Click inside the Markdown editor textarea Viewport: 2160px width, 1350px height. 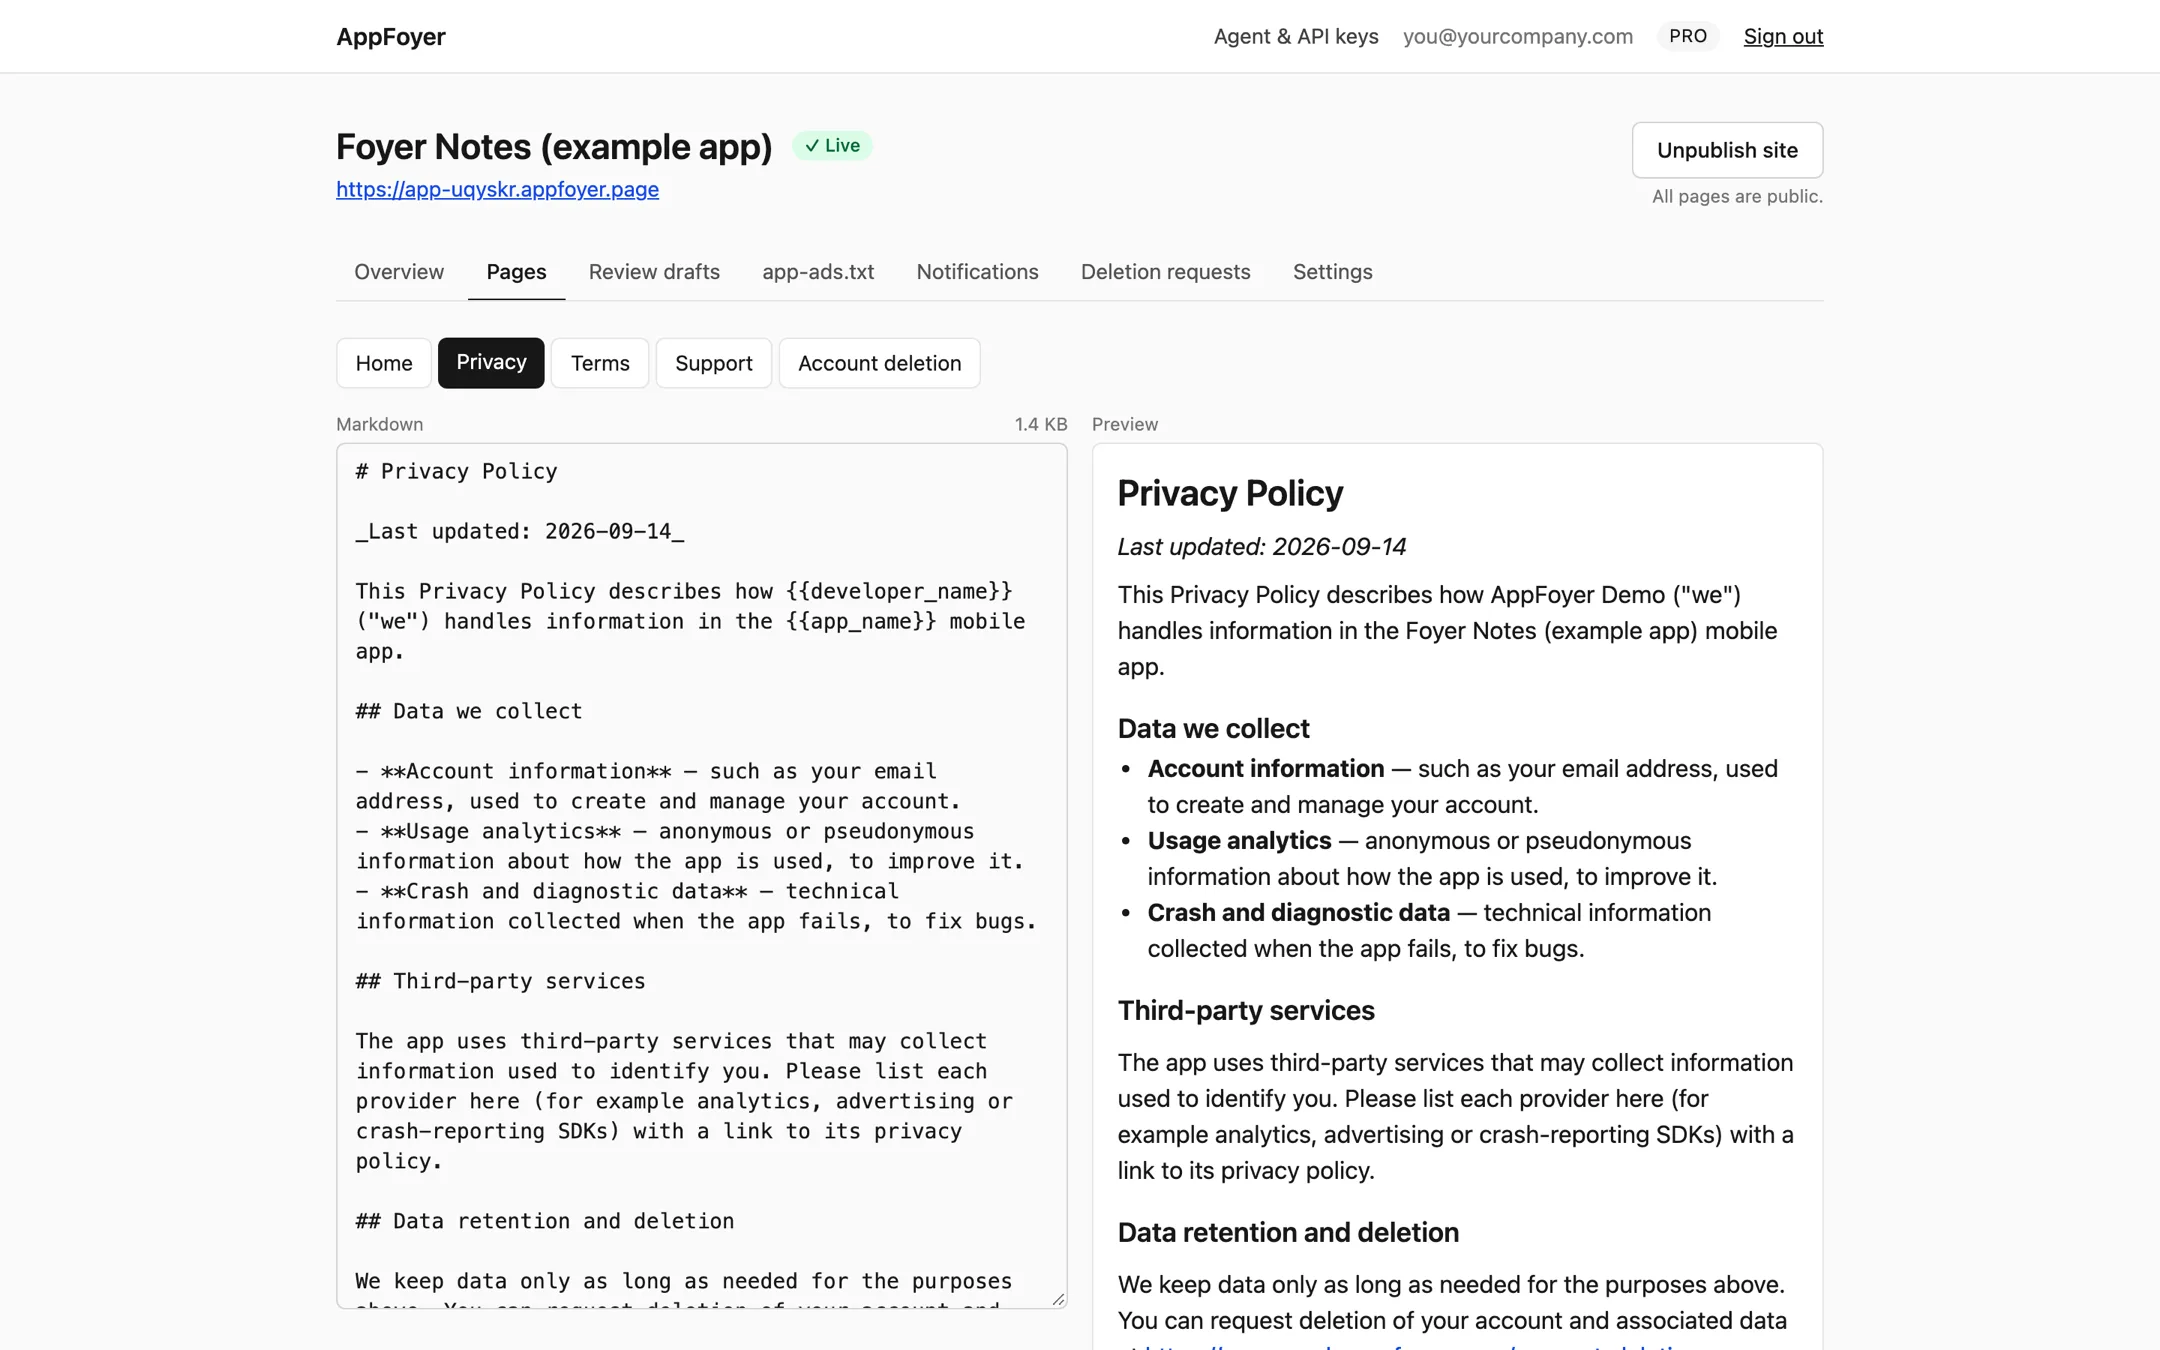(x=701, y=876)
